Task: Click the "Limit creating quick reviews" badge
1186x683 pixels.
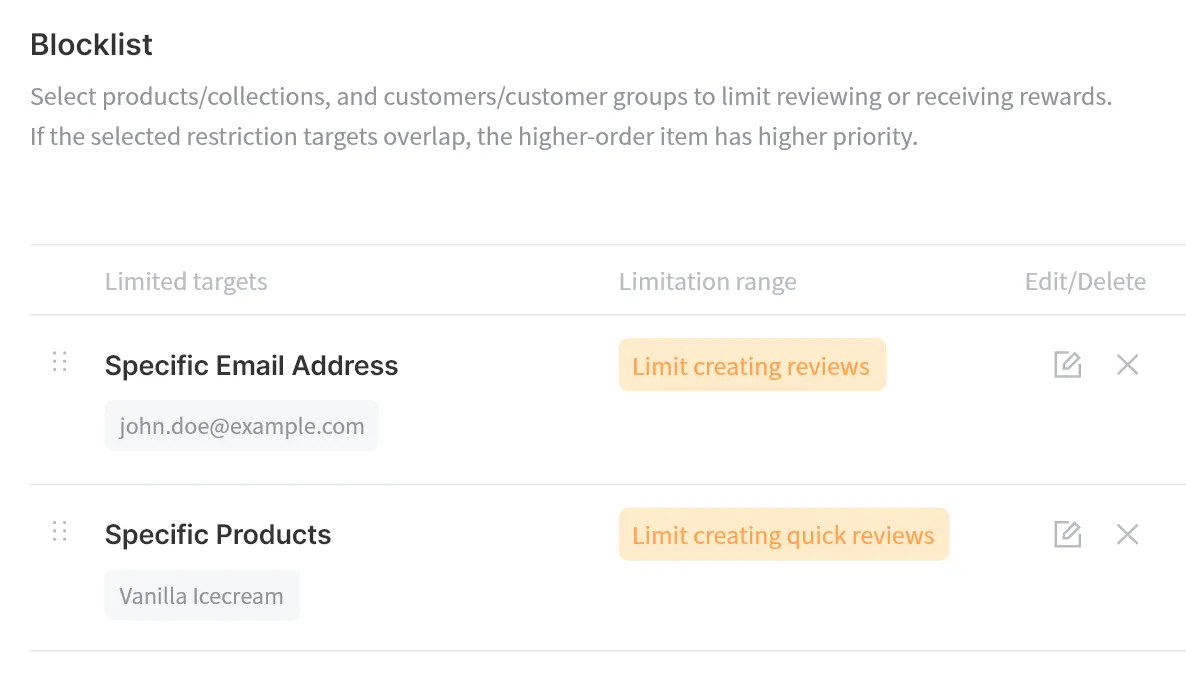Action: tap(783, 535)
